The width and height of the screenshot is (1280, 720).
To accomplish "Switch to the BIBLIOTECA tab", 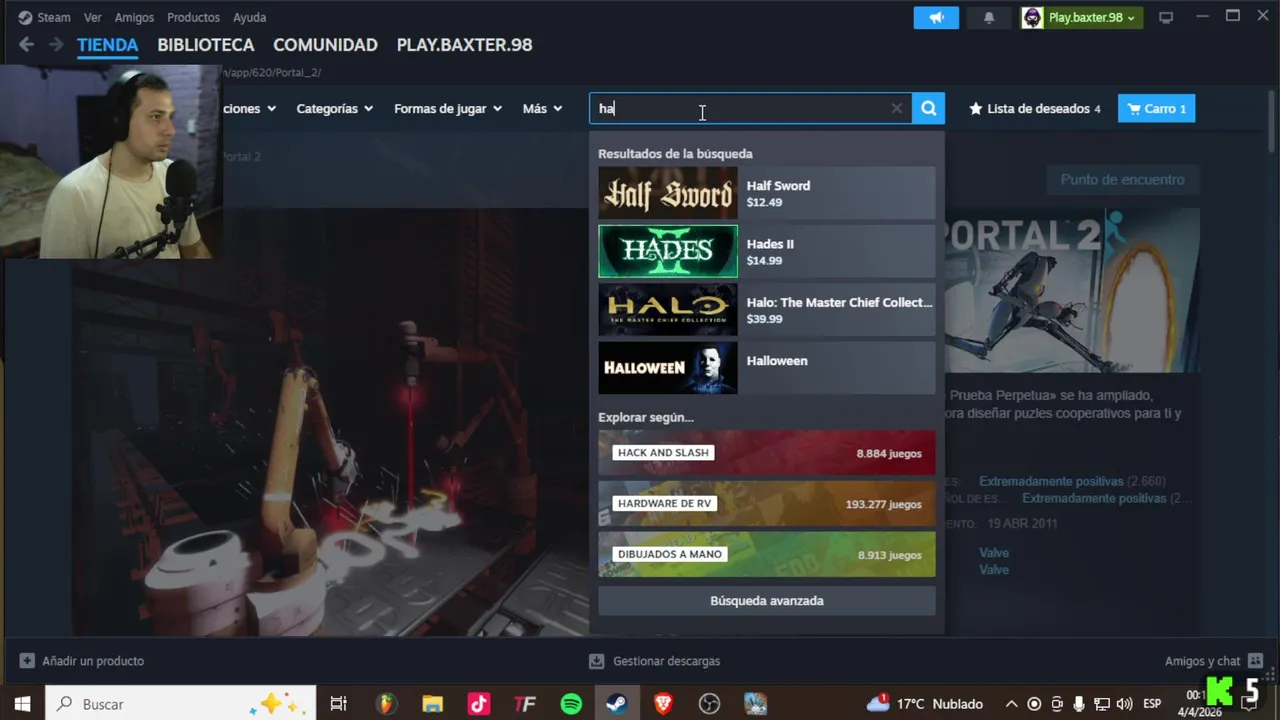I will 206,45.
